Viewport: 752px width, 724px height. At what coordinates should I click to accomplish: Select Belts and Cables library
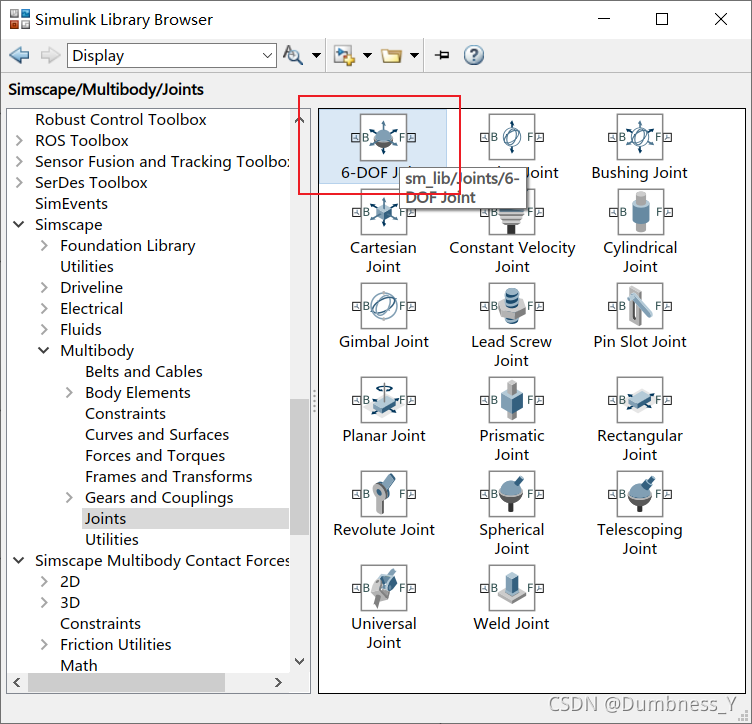coord(144,372)
